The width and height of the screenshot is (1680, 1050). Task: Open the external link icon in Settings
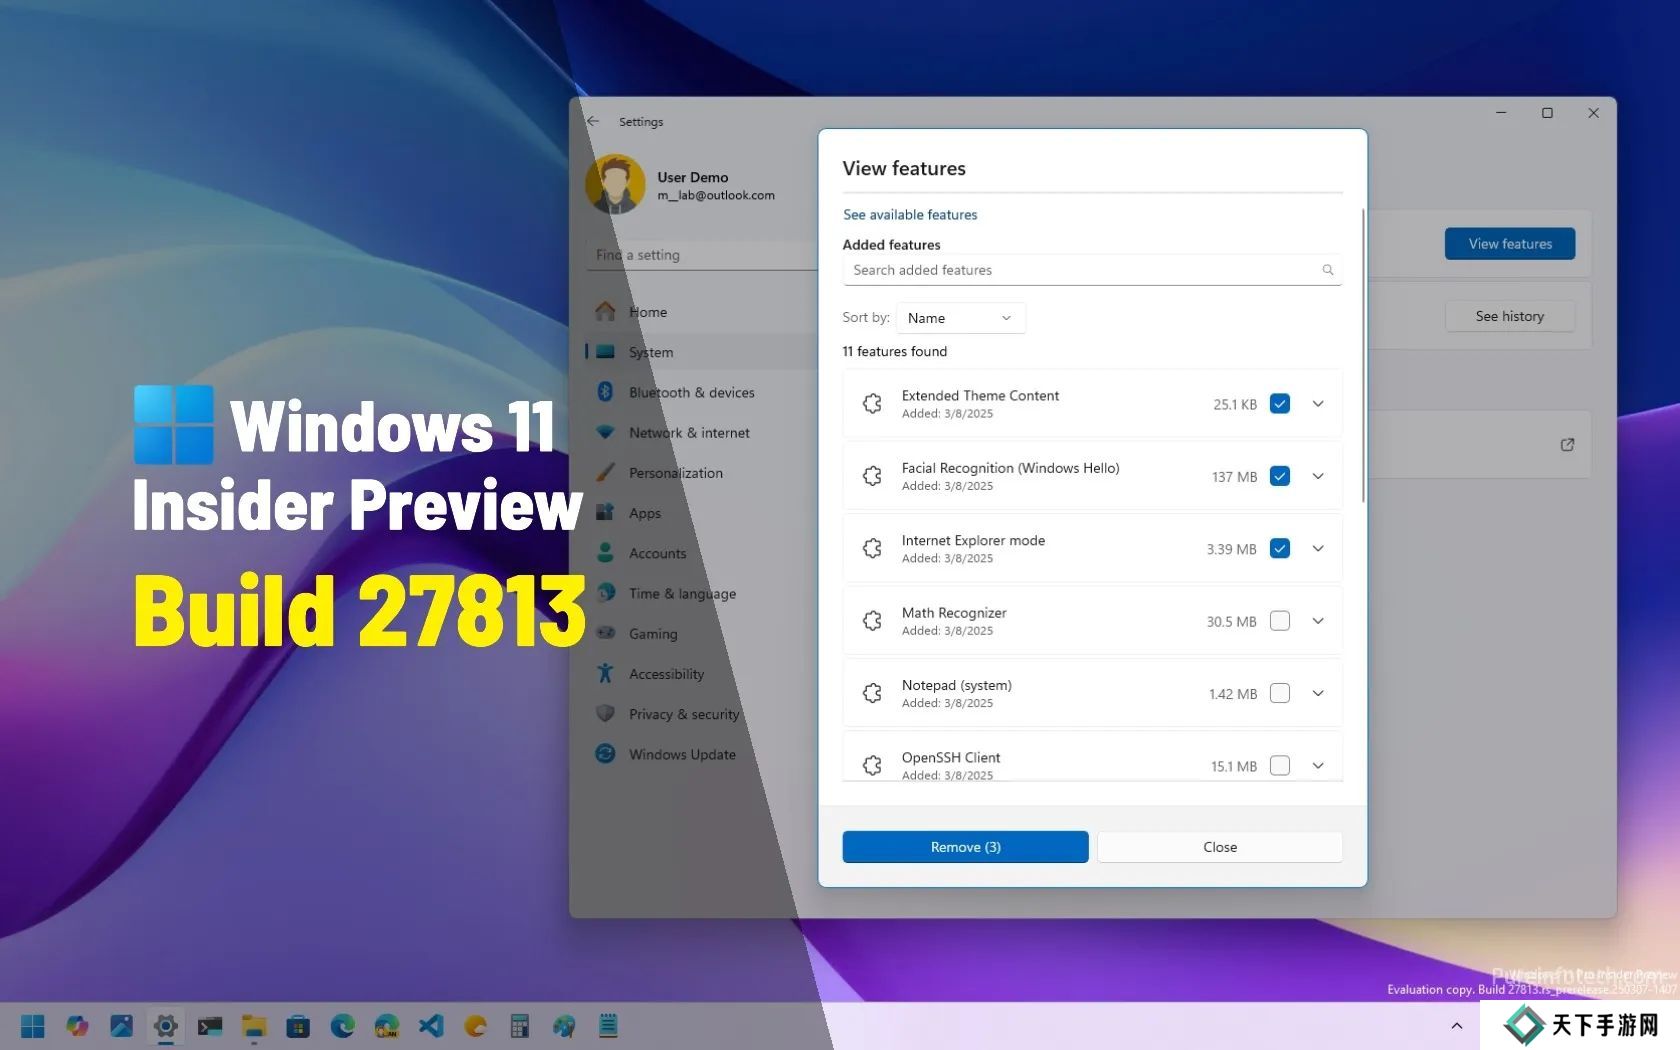pyautogui.click(x=1567, y=445)
